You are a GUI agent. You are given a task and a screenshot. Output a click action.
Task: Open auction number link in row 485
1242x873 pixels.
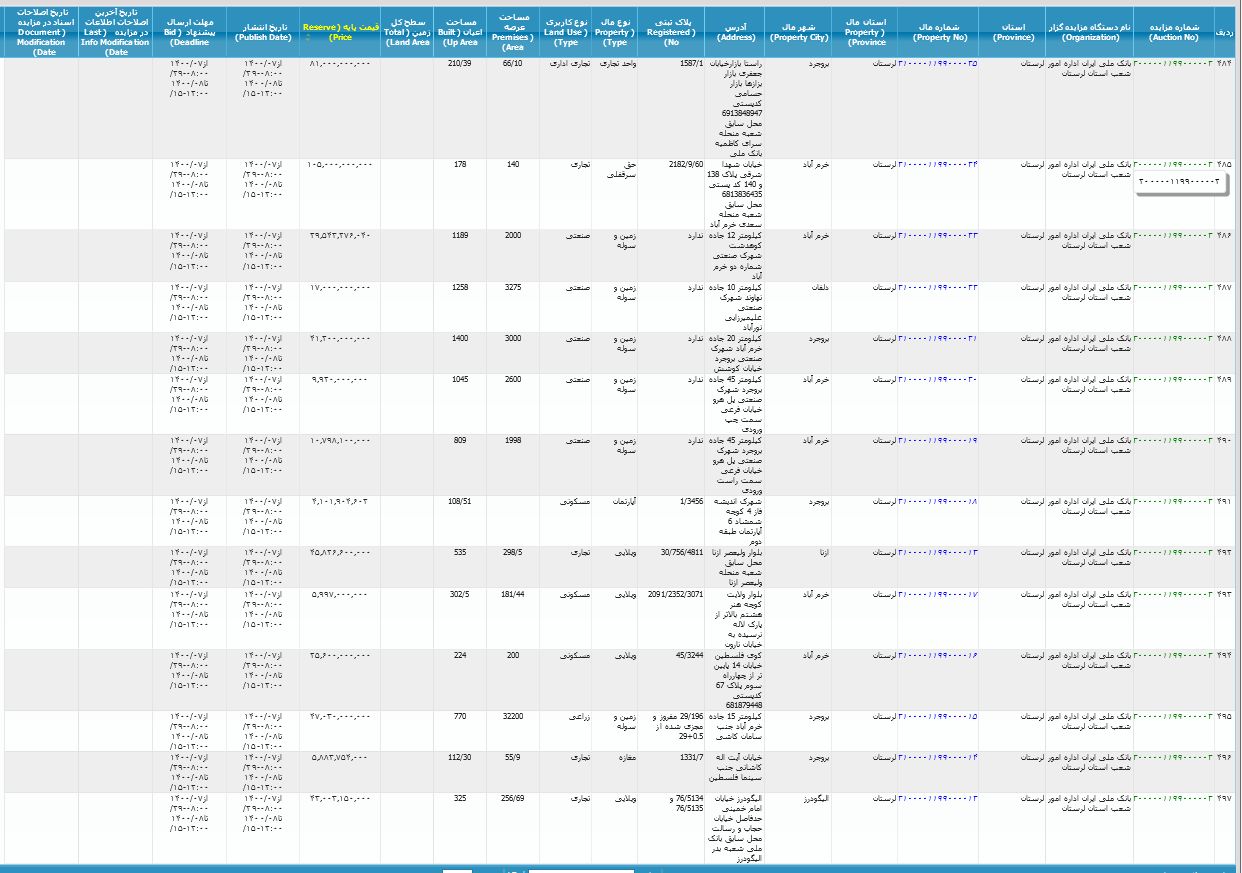(1174, 164)
